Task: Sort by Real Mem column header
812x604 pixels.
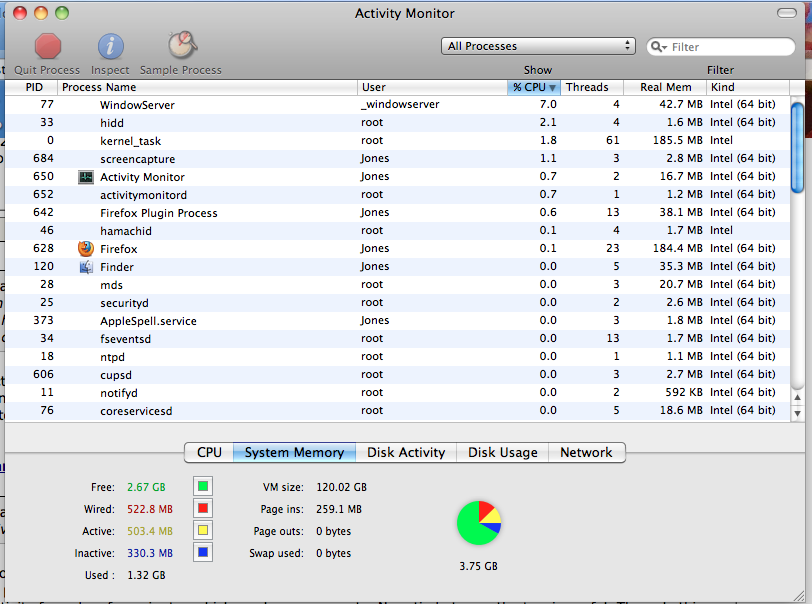Action: click(x=665, y=87)
